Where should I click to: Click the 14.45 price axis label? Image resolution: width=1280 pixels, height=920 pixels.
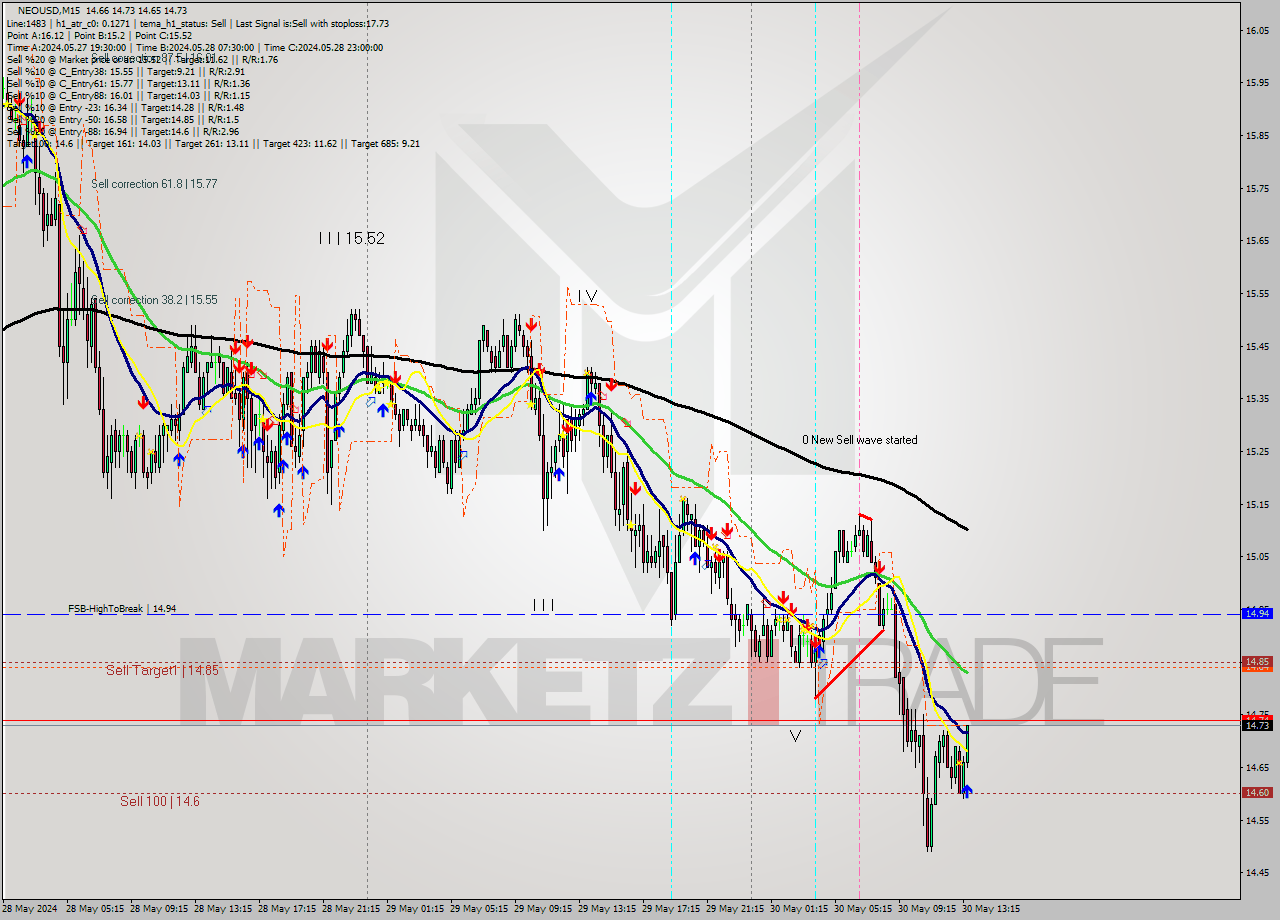click(1257, 872)
